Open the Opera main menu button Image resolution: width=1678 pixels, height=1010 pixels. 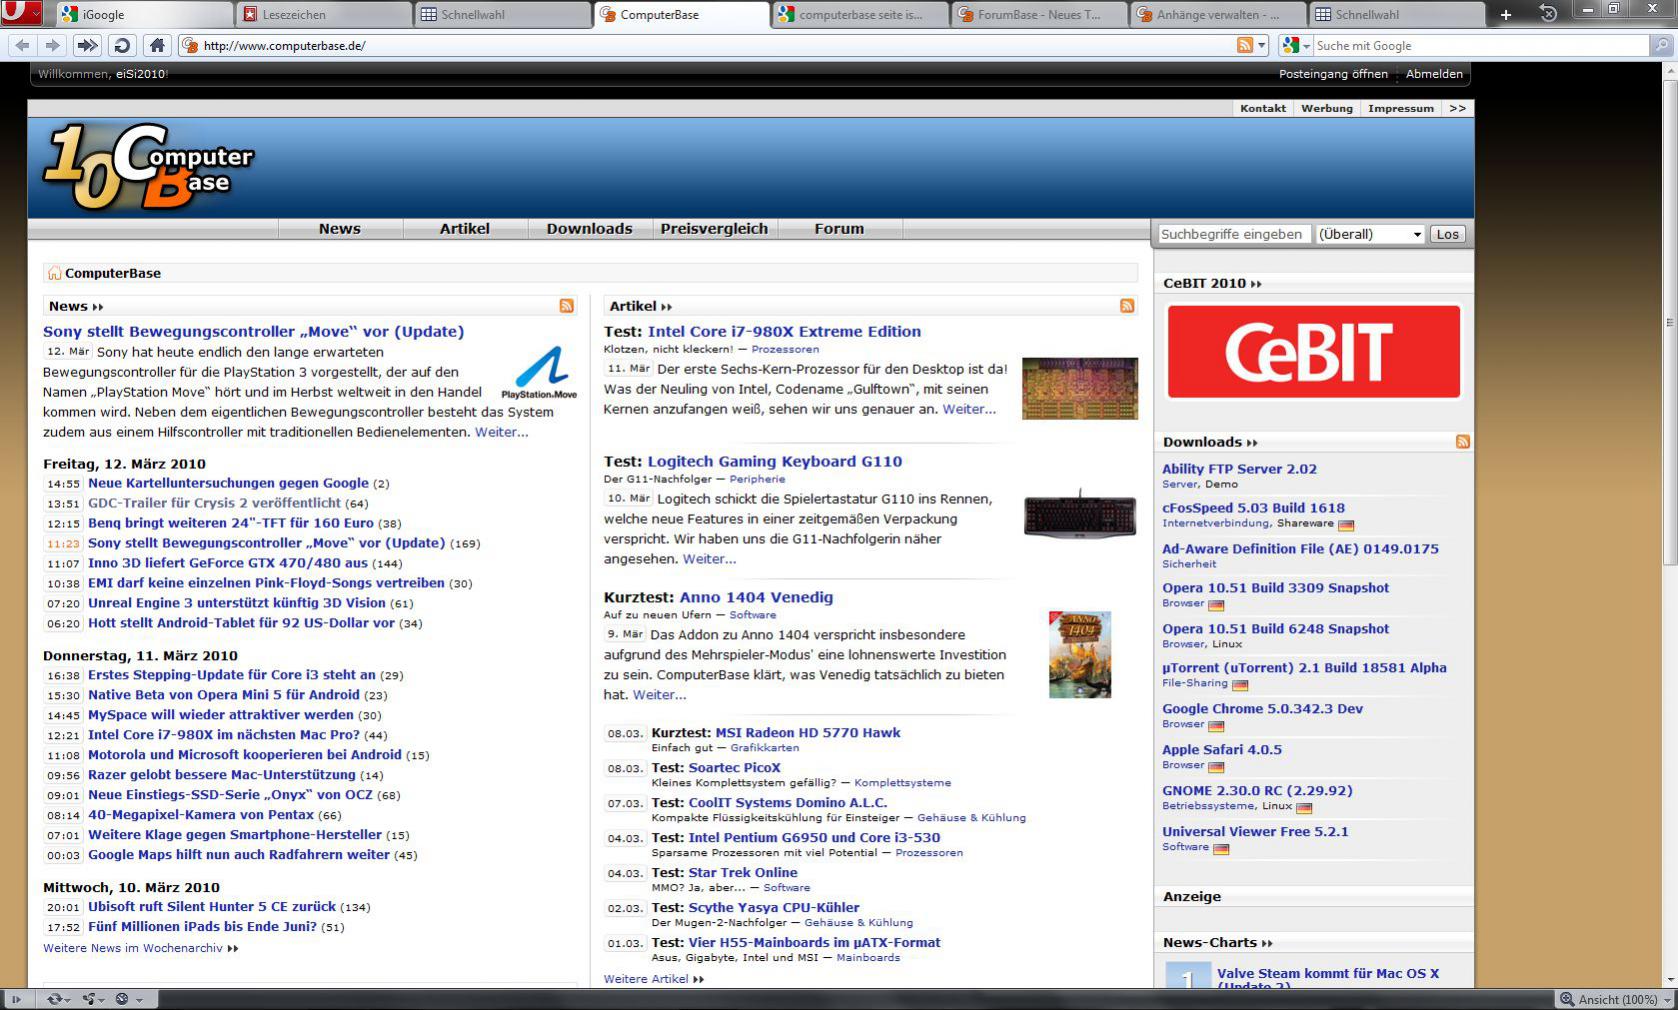(x=21, y=13)
